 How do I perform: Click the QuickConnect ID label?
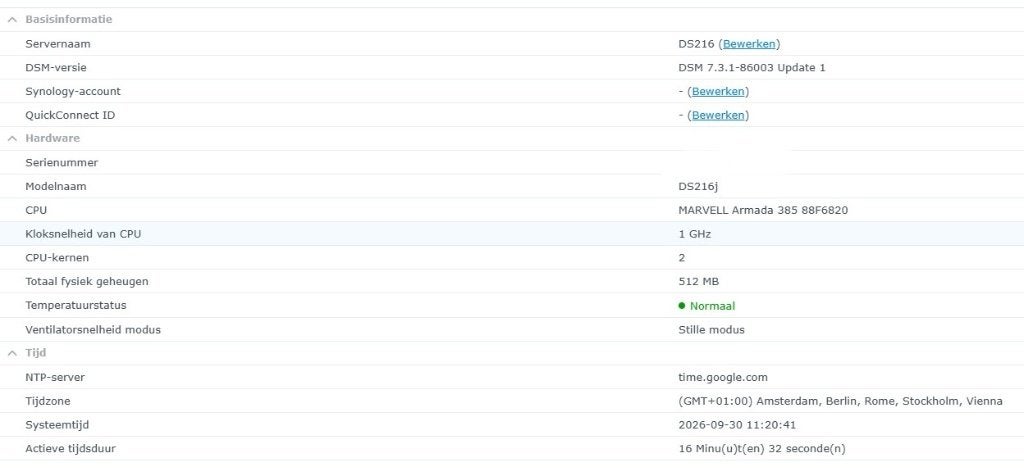[70, 115]
